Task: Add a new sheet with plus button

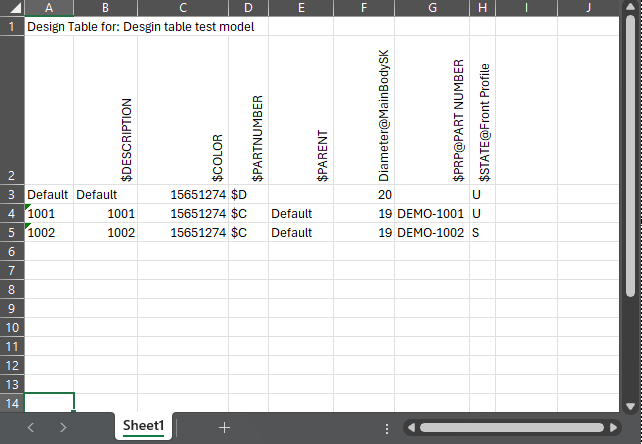Action: pos(224,427)
